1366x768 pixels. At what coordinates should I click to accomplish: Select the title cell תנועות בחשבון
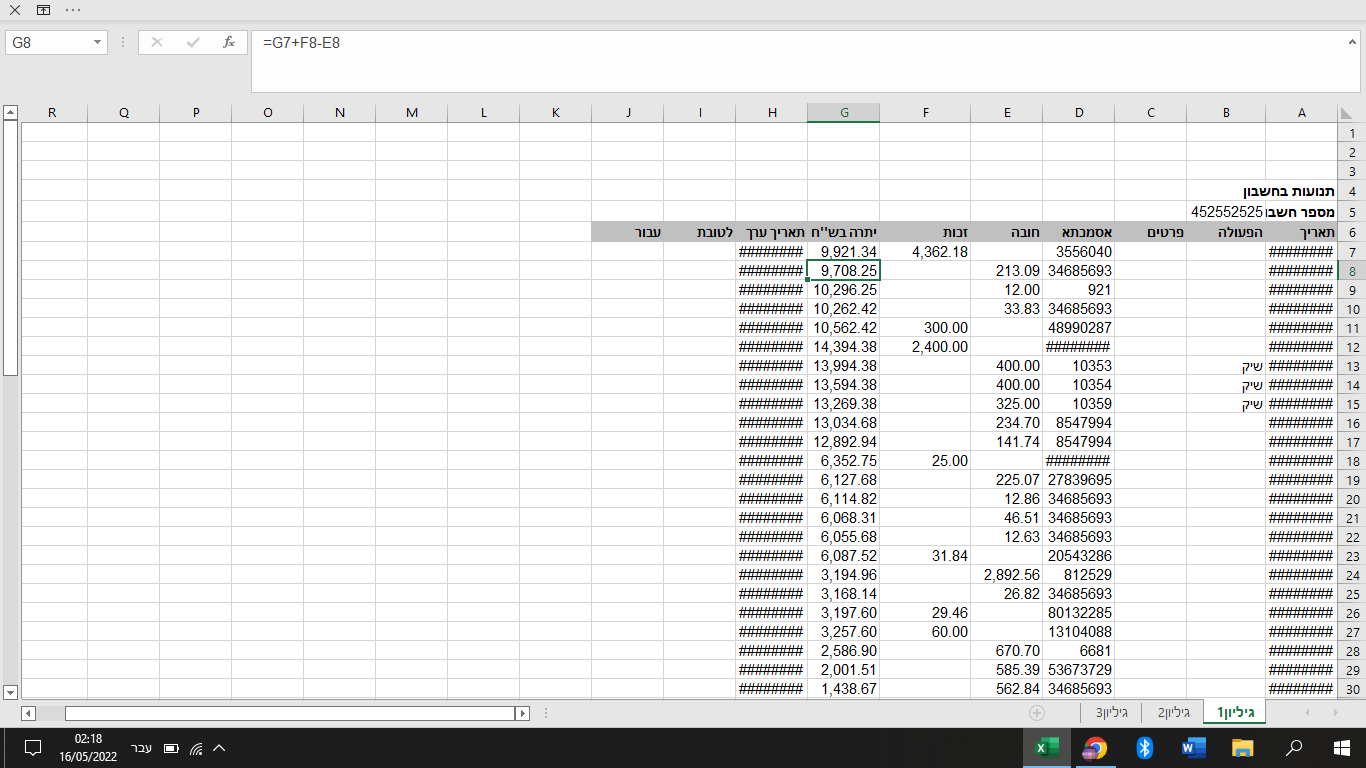point(1289,191)
